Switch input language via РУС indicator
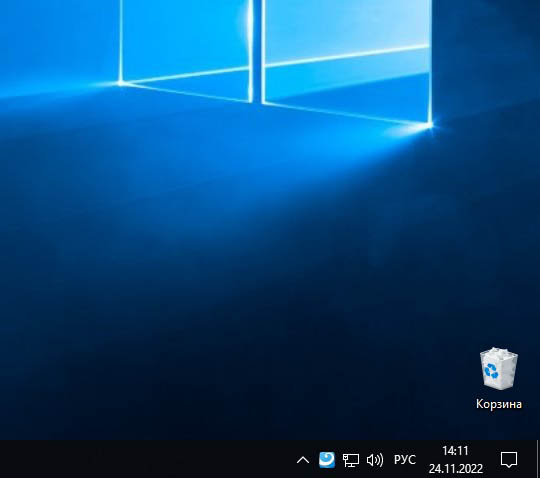 (405, 460)
